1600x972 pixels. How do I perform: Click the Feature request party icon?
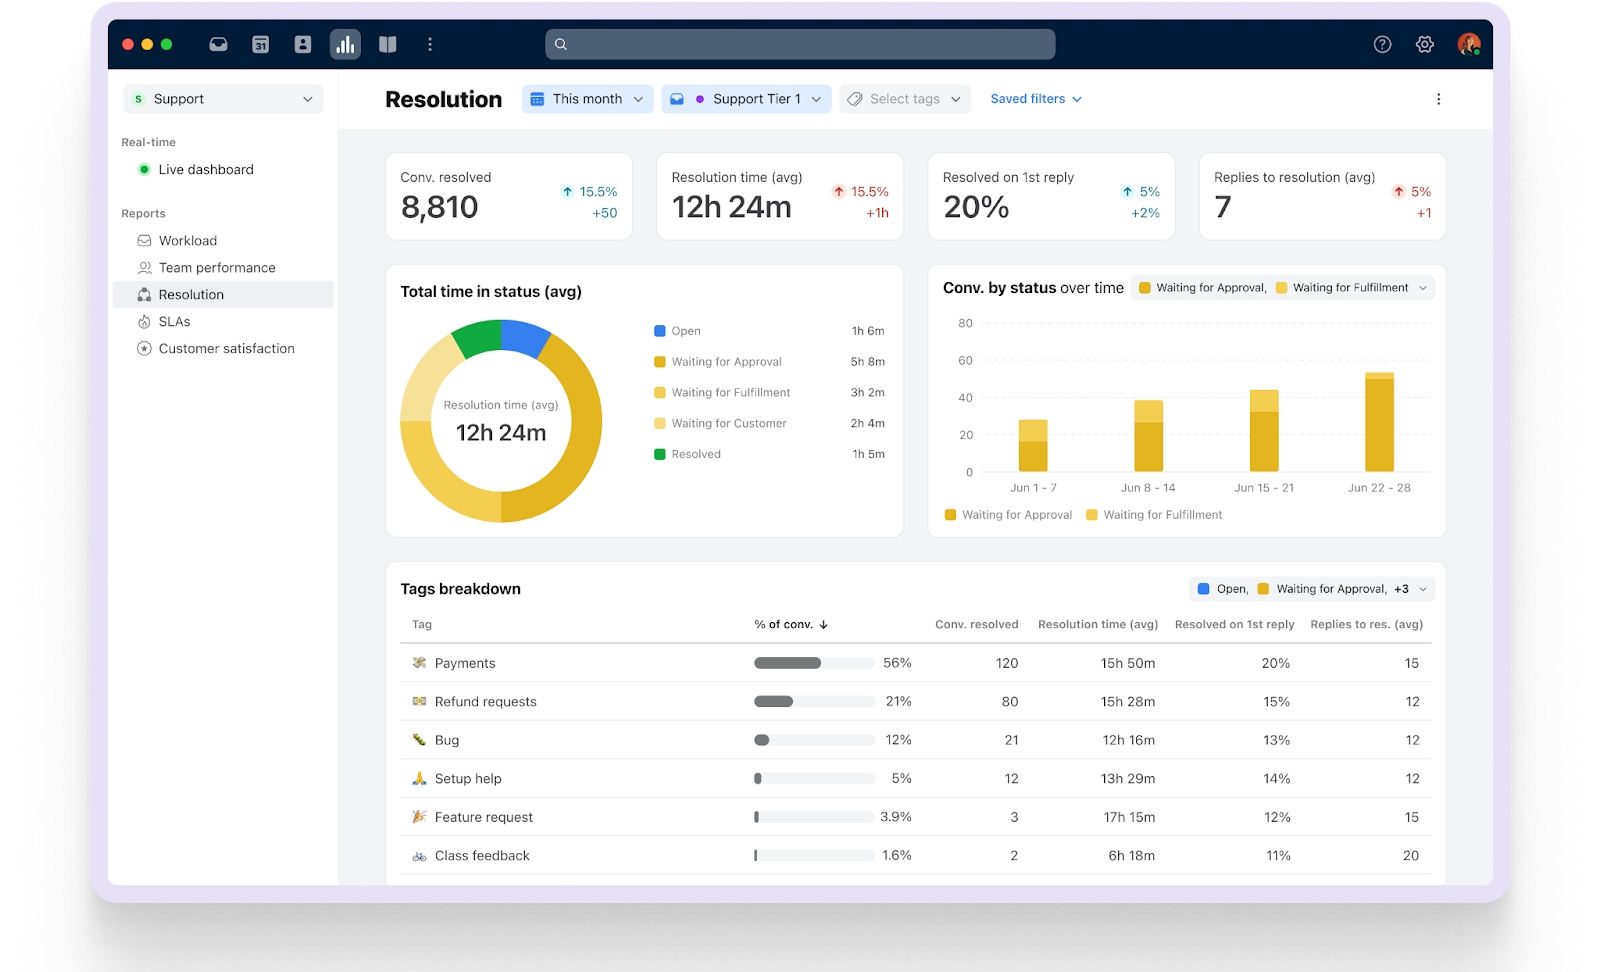pos(419,817)
